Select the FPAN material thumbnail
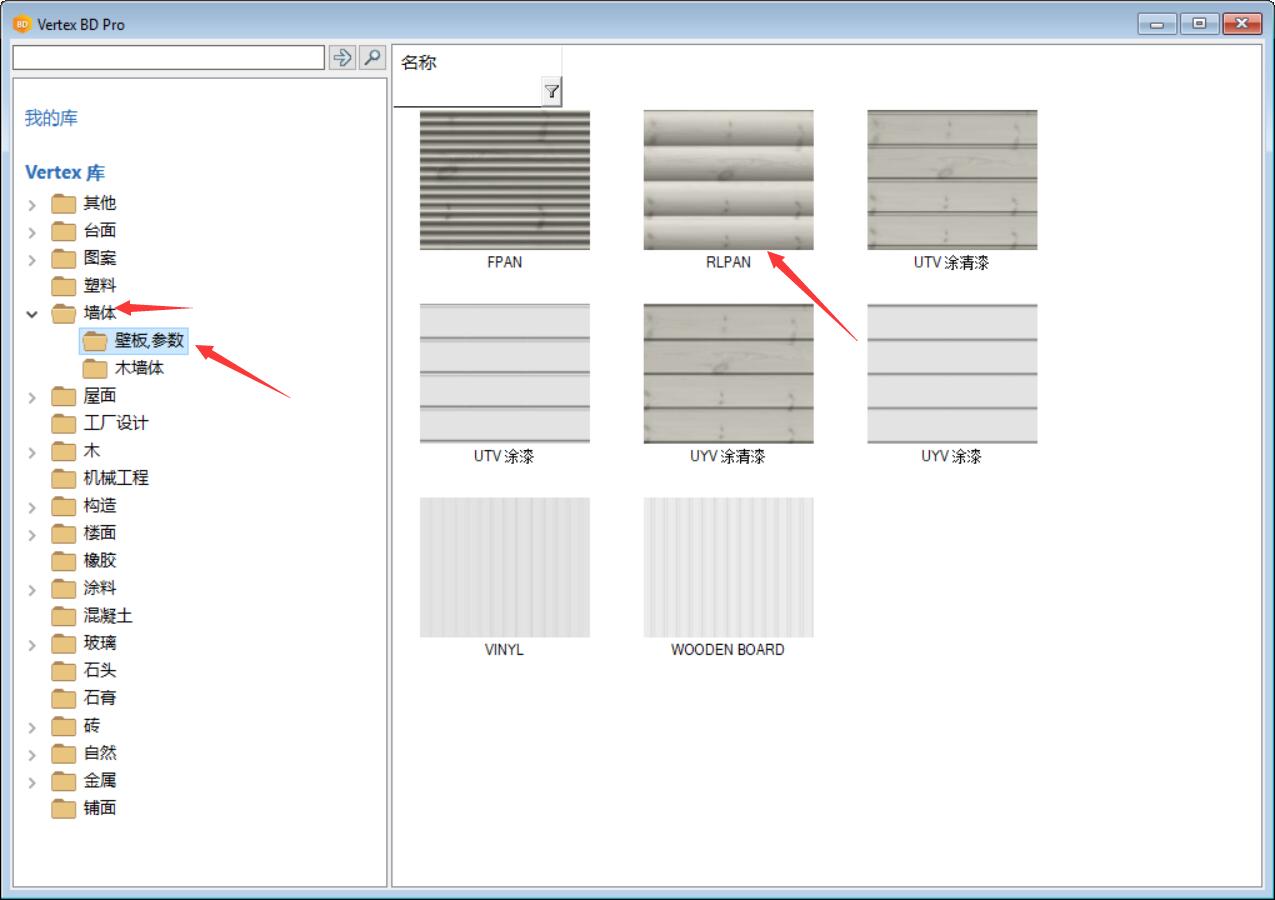Viewport: 1275px width, 900px height. point(505,180)
